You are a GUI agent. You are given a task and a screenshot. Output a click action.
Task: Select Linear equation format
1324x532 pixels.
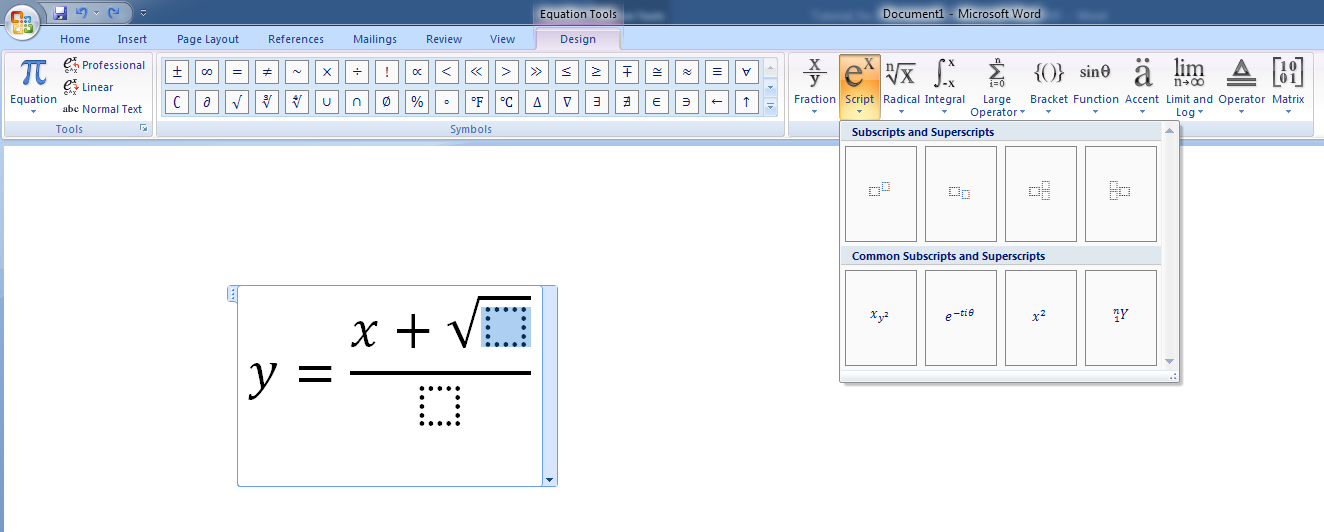(x=88, y=87)
